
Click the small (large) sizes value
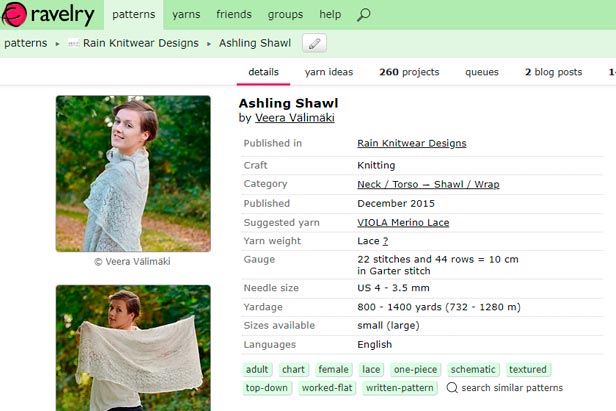(388, 326)
